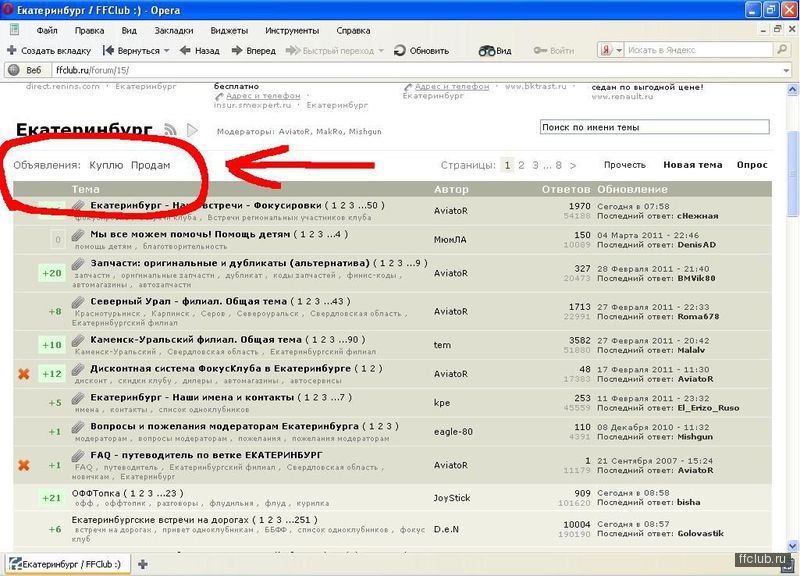Open topic Северный Урал - филиал

[x=188, y=301]
